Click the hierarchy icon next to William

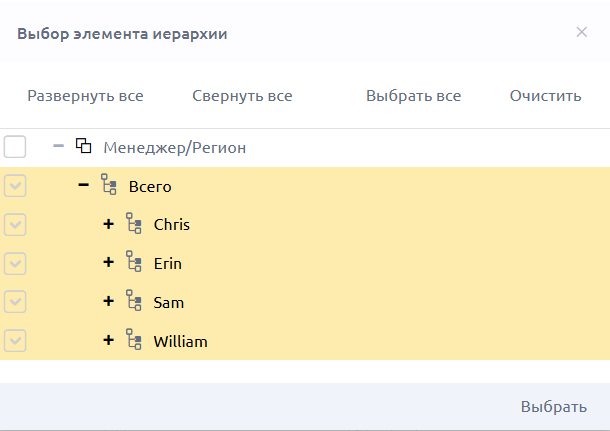click(134, 340)
